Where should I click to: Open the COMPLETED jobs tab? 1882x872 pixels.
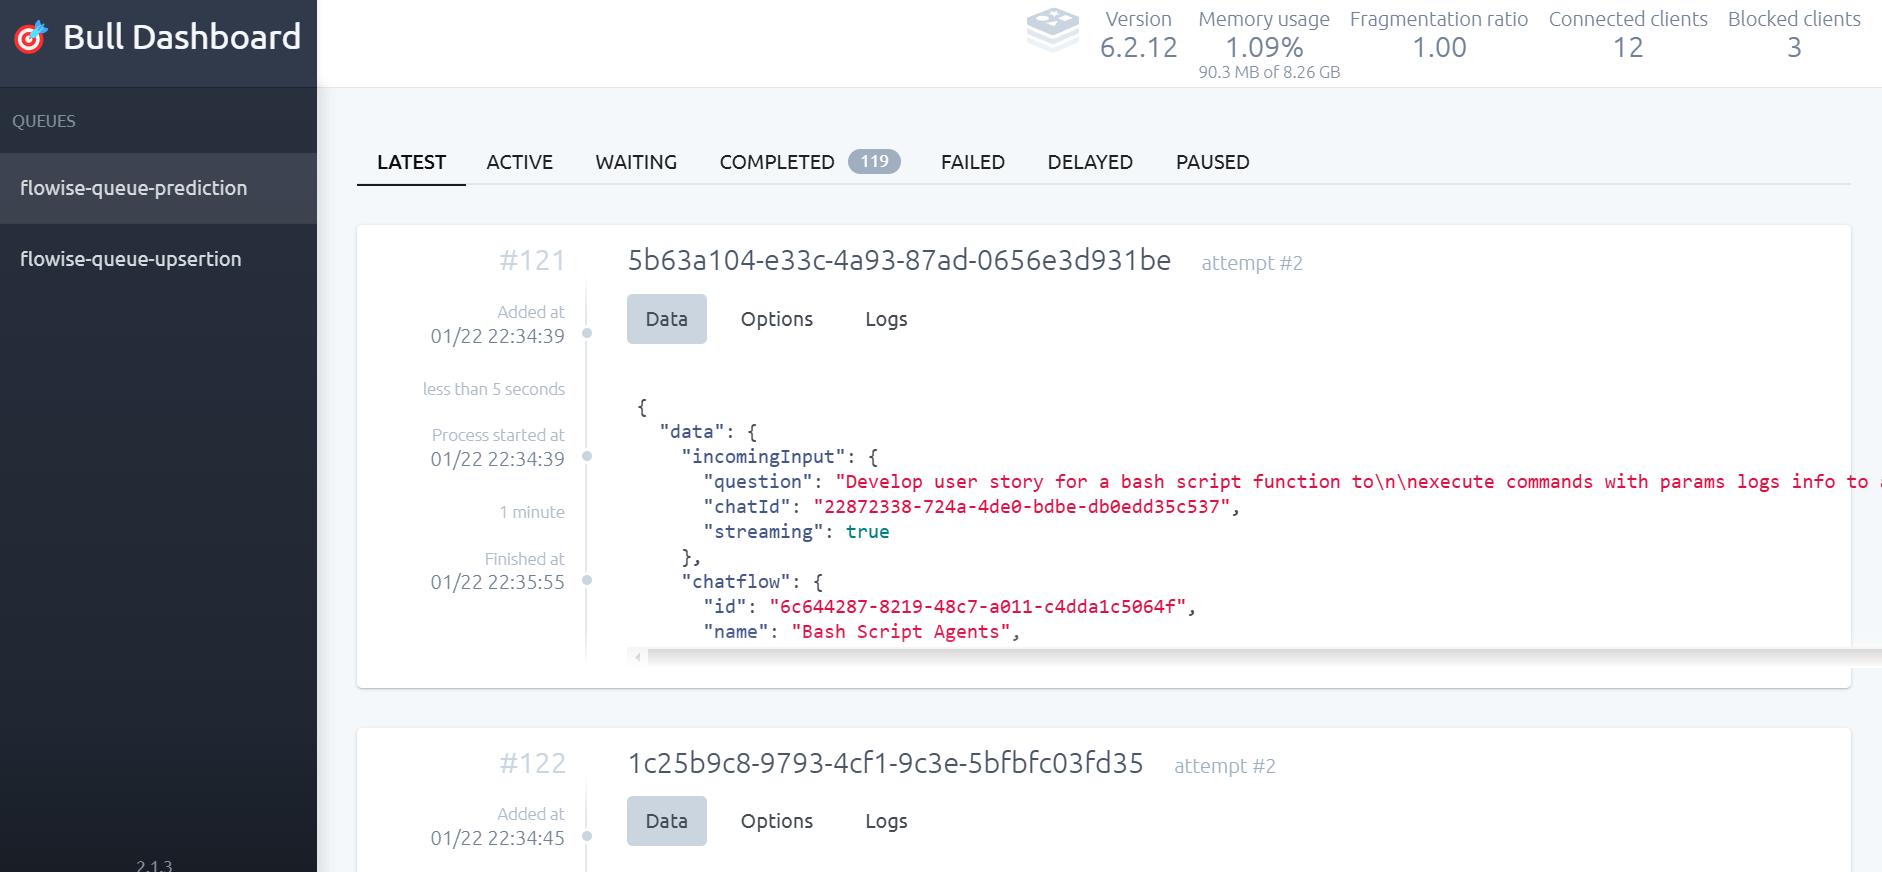tap(776, 162)
